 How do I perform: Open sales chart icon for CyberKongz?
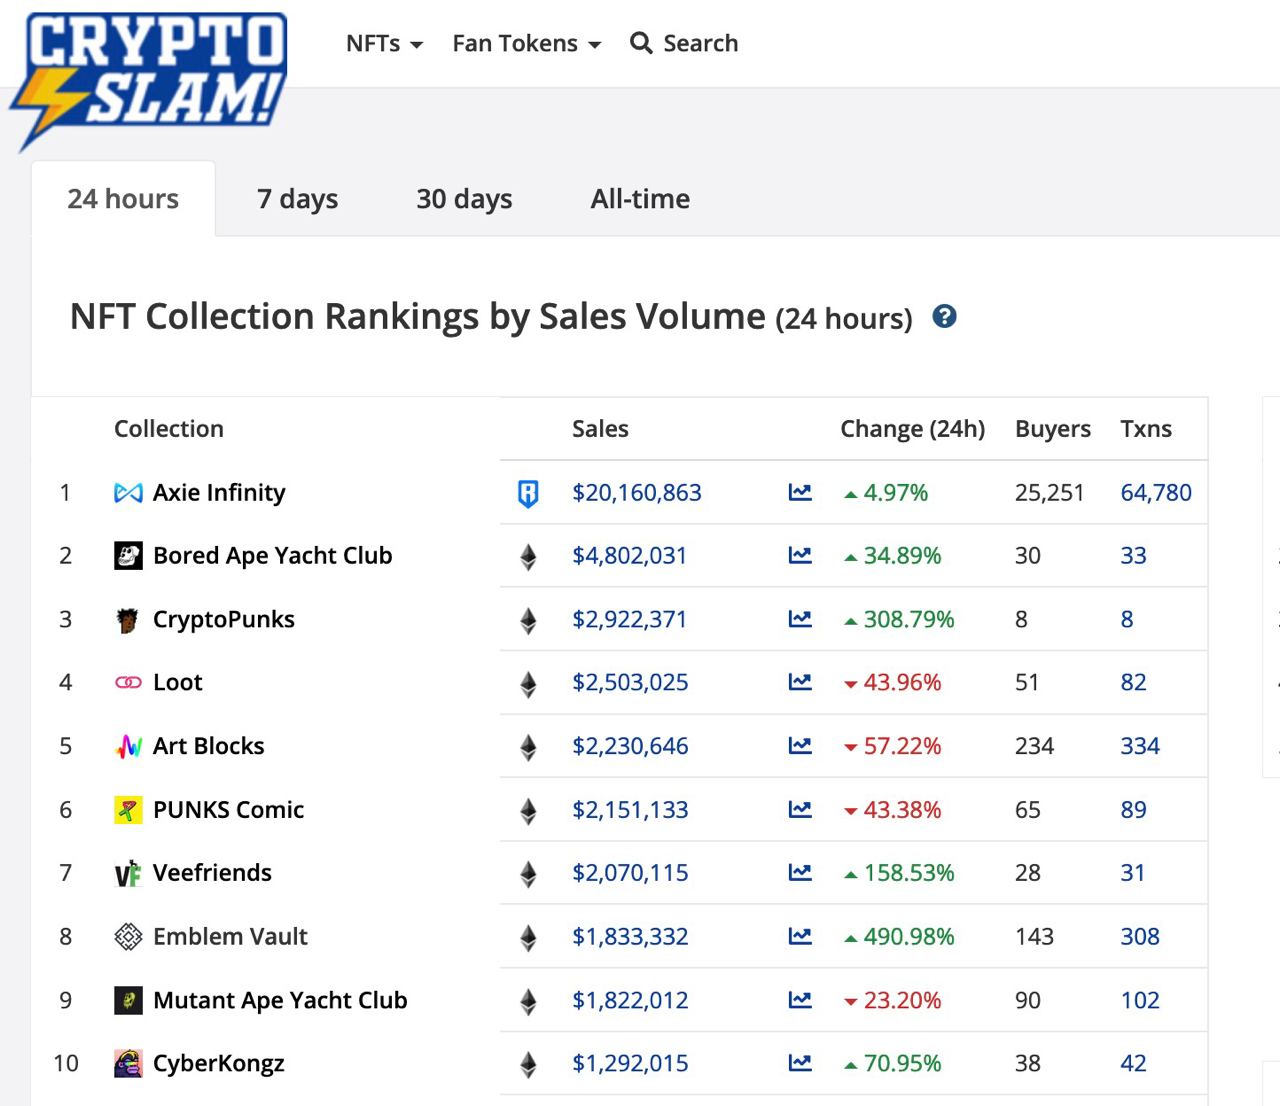[800, 1063]
